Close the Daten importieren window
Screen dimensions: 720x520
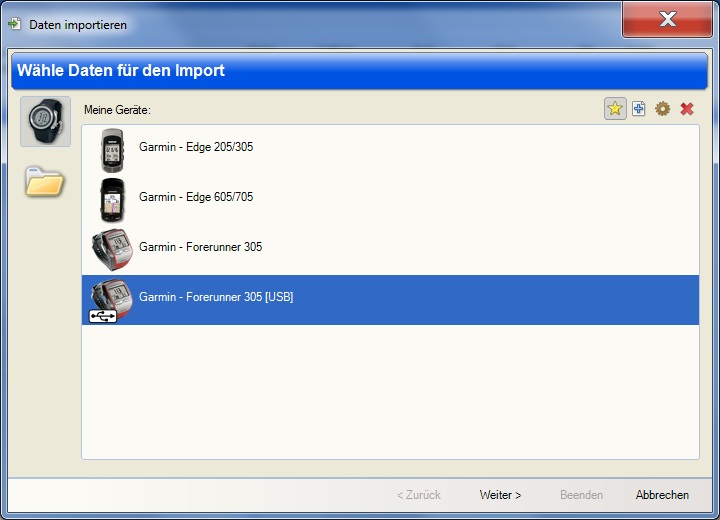667,19
